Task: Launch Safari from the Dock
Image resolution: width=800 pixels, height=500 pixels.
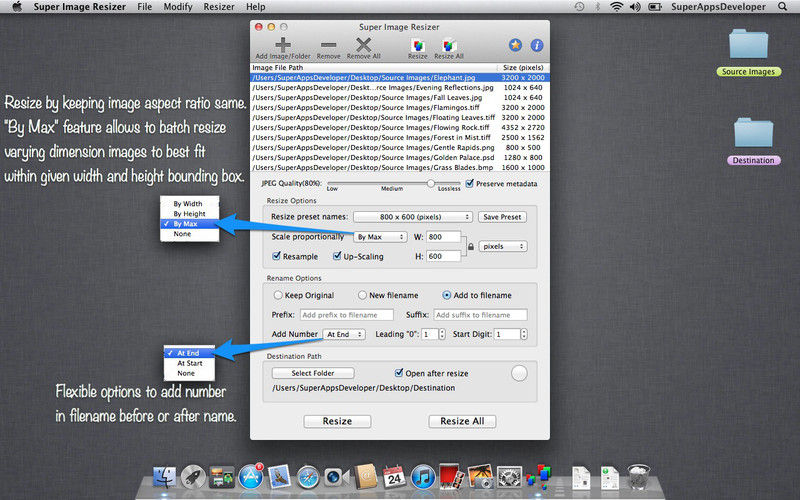Action: point(308,478)
